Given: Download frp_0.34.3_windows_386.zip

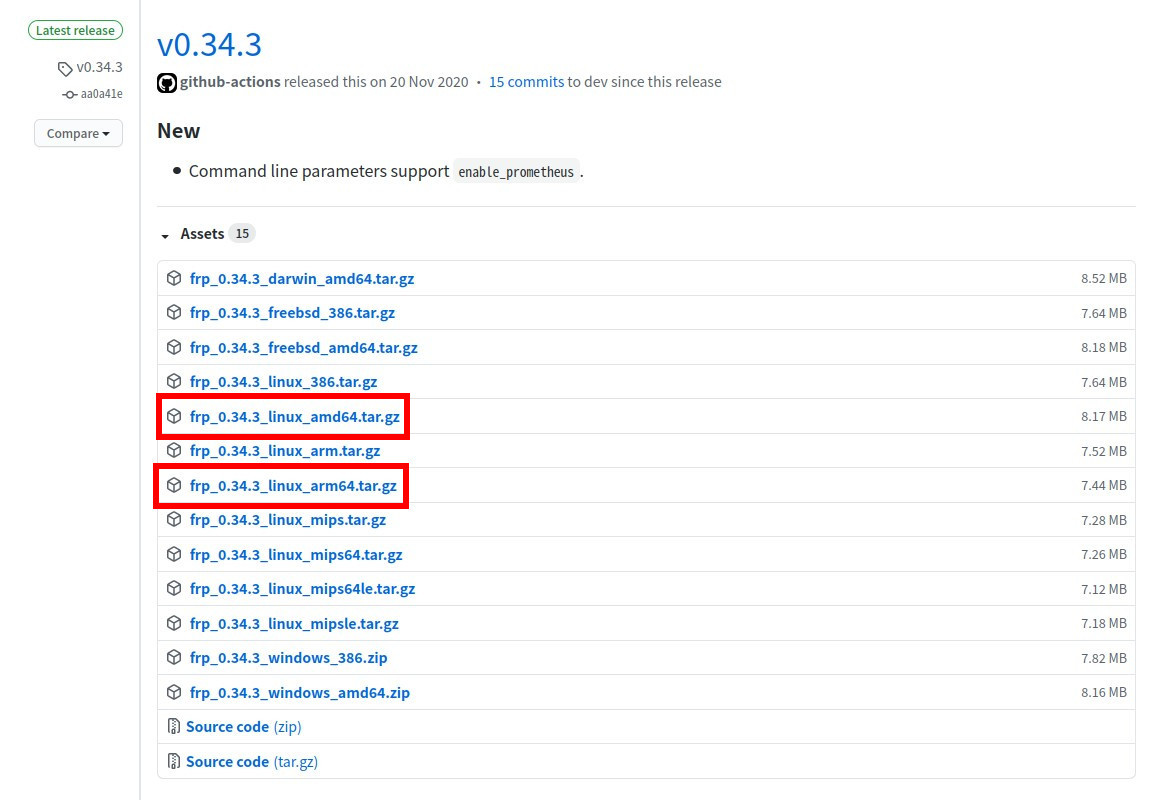Looking at the screenshot, I should point(289,658).
